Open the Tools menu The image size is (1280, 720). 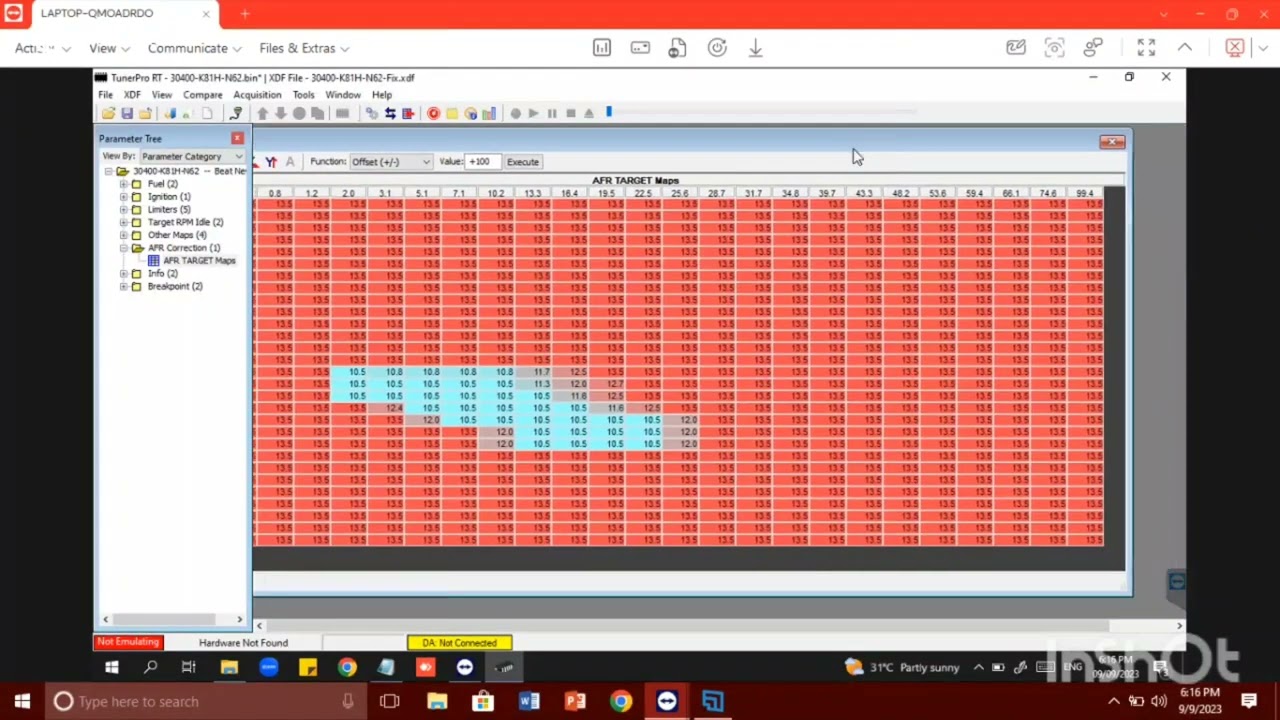pos(303,95)
